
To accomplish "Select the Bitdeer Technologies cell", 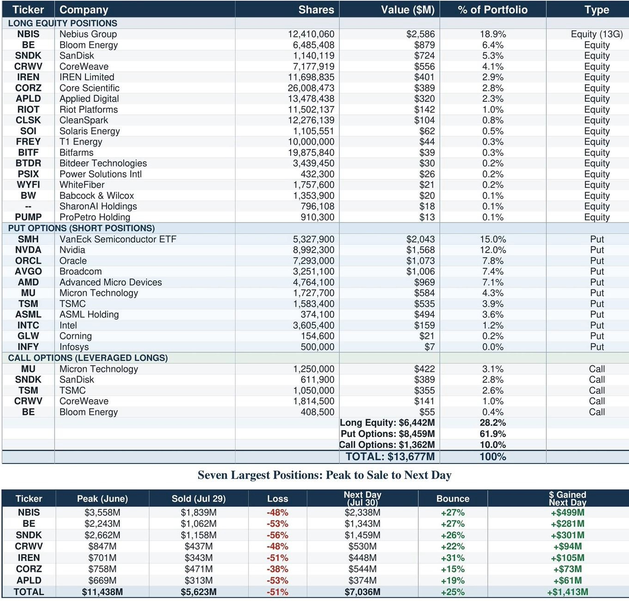I will (x=103, y=163).
